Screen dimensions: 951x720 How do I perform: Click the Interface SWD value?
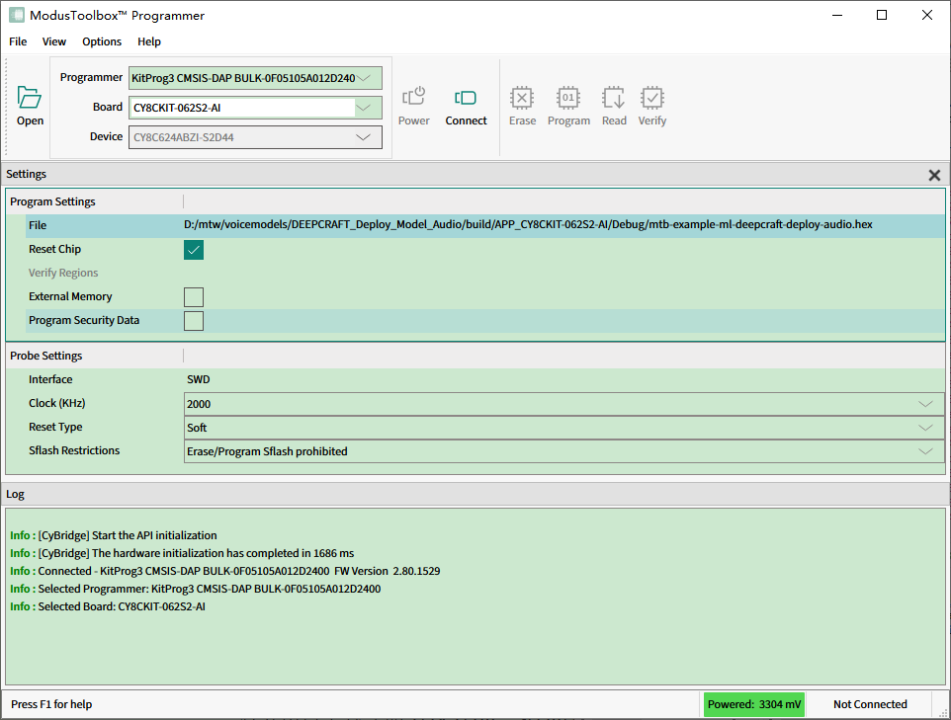tap(198, 380)
